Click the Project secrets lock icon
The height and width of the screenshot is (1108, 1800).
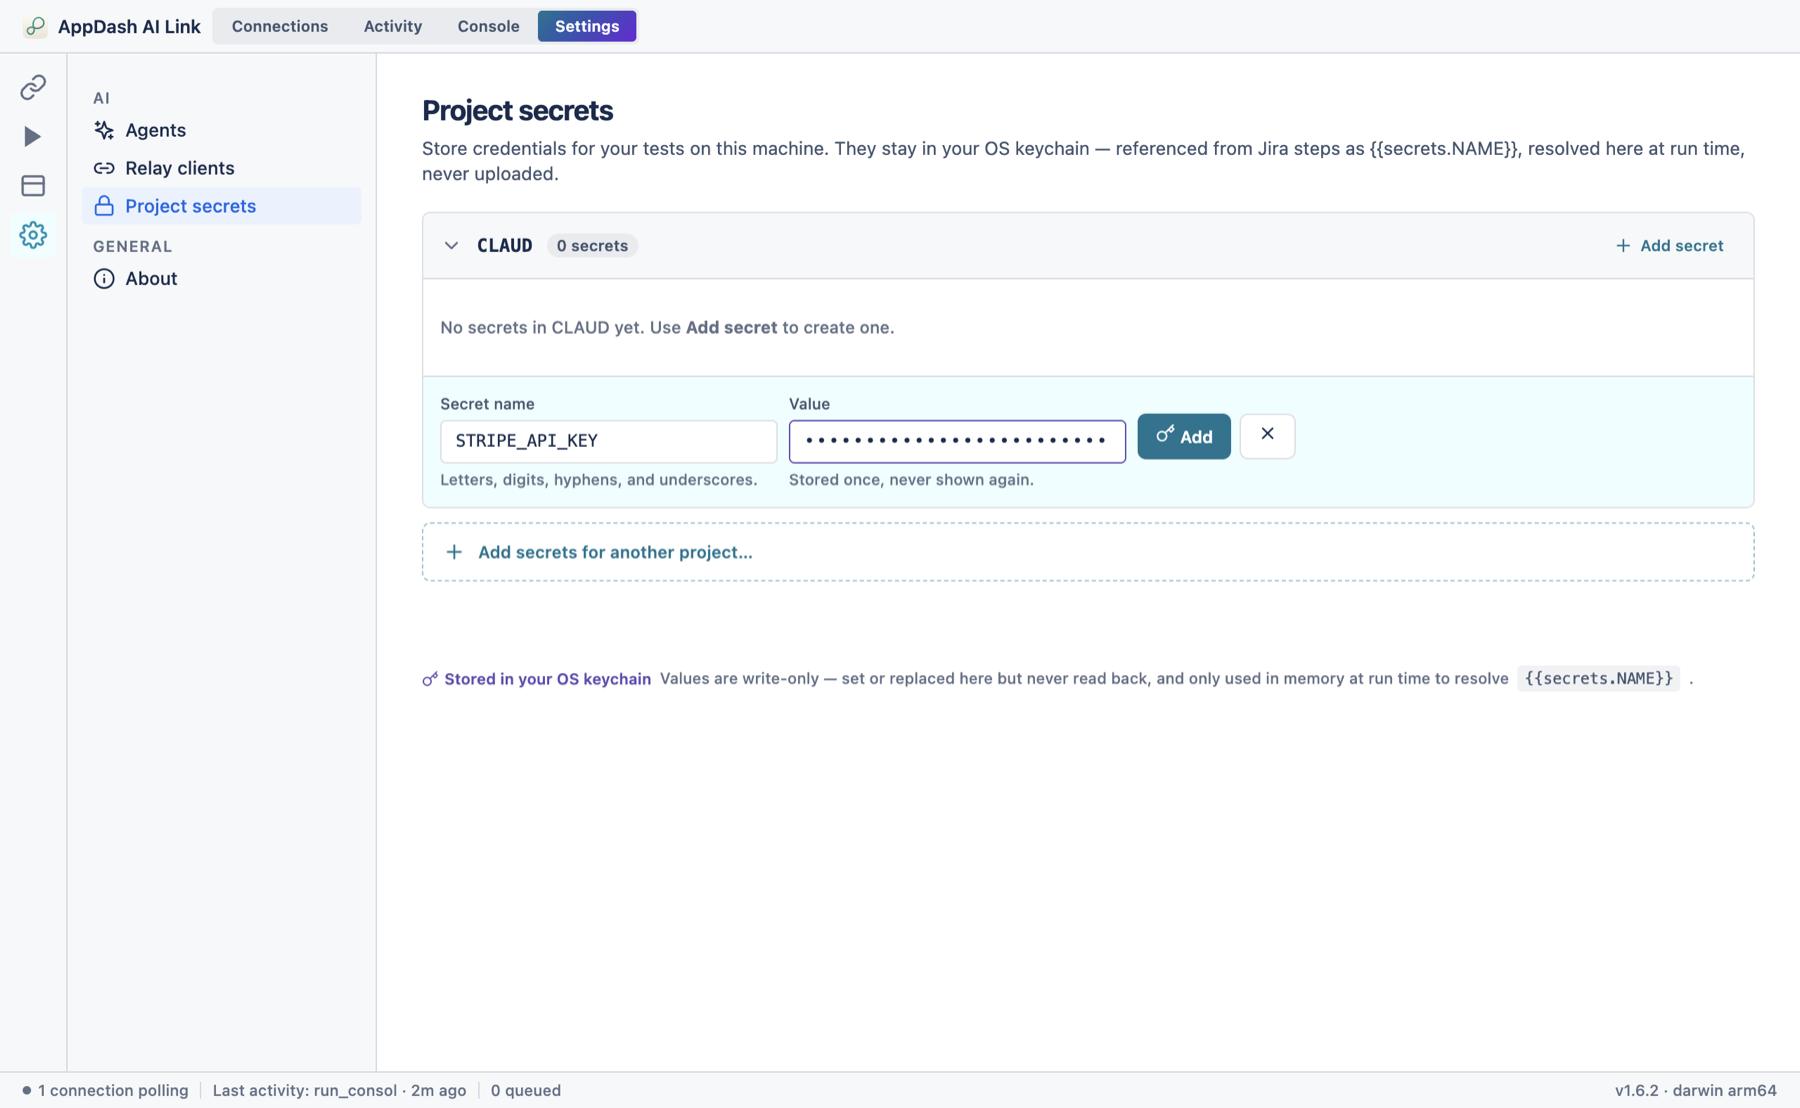point(104,206)
